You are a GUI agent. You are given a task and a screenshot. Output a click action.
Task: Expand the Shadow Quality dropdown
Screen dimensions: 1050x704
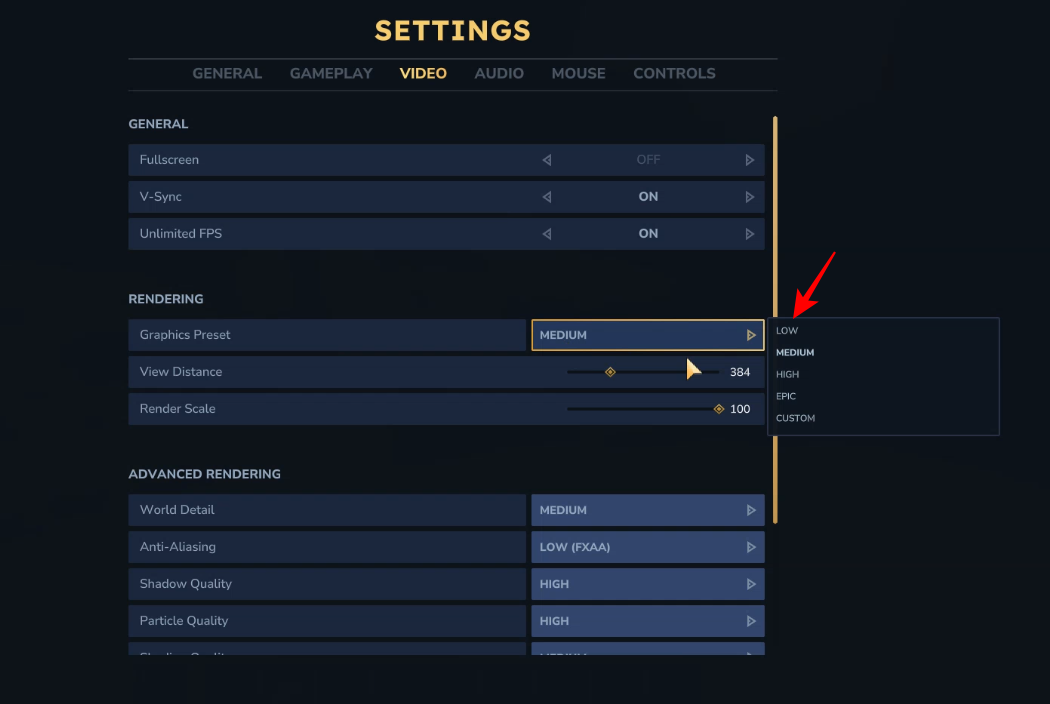647,584
